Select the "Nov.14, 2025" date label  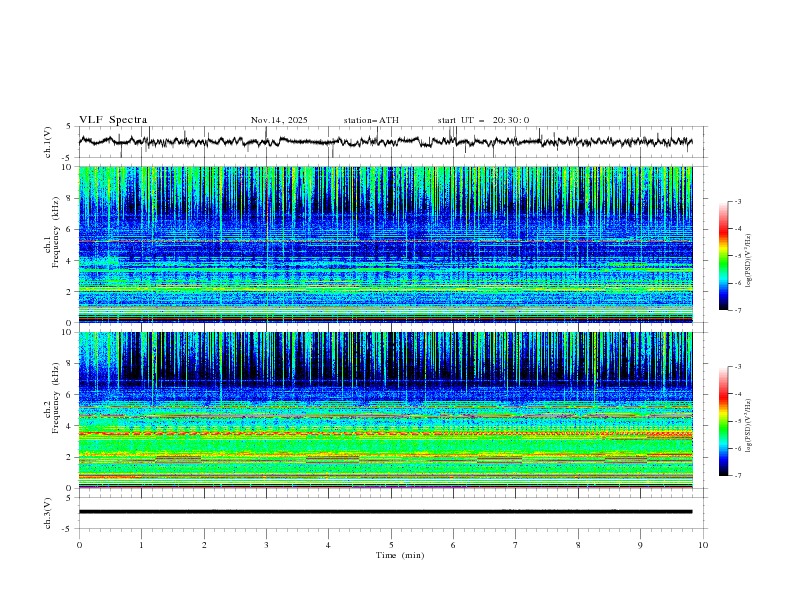coord(279,120)
